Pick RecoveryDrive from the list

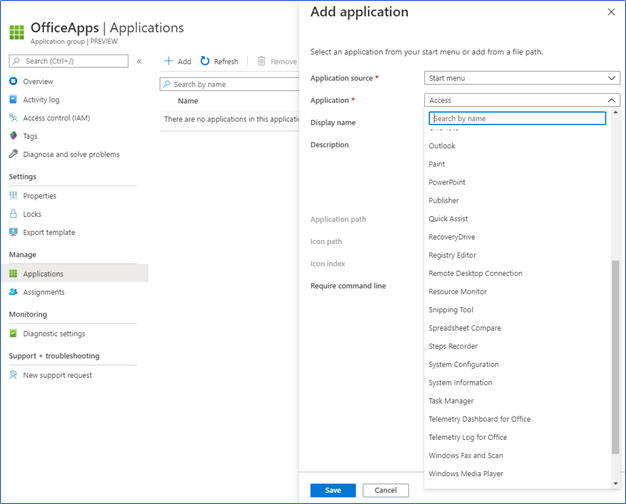point(452,237)
